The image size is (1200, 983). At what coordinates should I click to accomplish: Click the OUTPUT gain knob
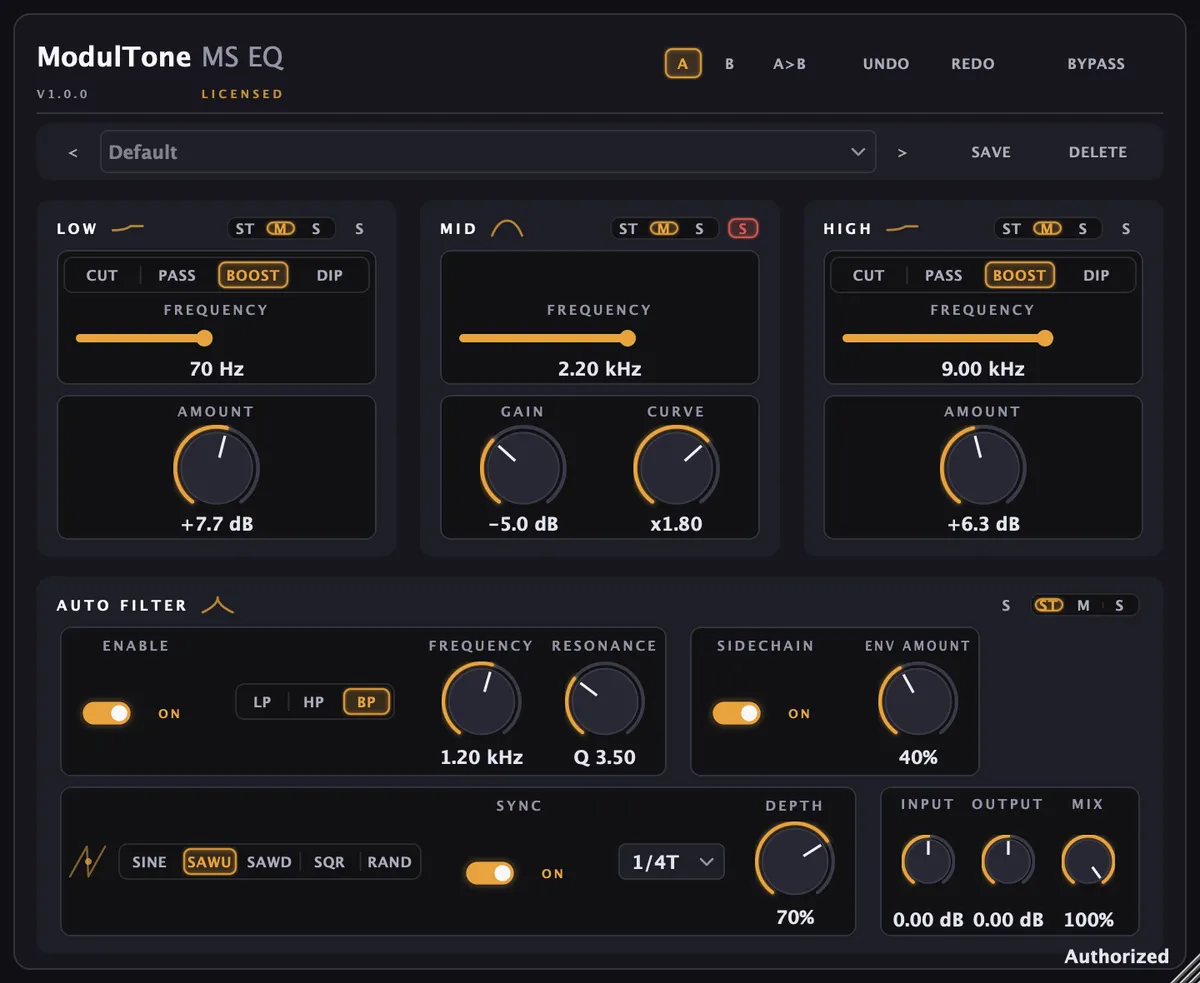click(x=1008, y=861)
